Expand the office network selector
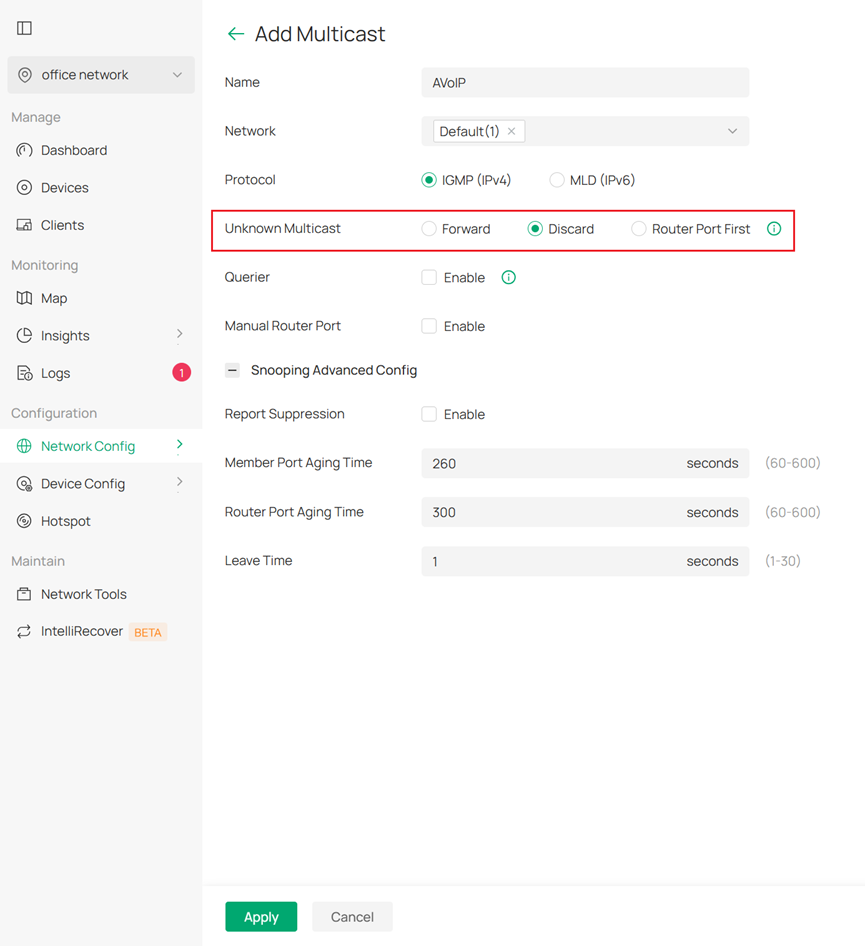Image resolution: width=865 pixels, height=946 pixels. pos(100,74)
